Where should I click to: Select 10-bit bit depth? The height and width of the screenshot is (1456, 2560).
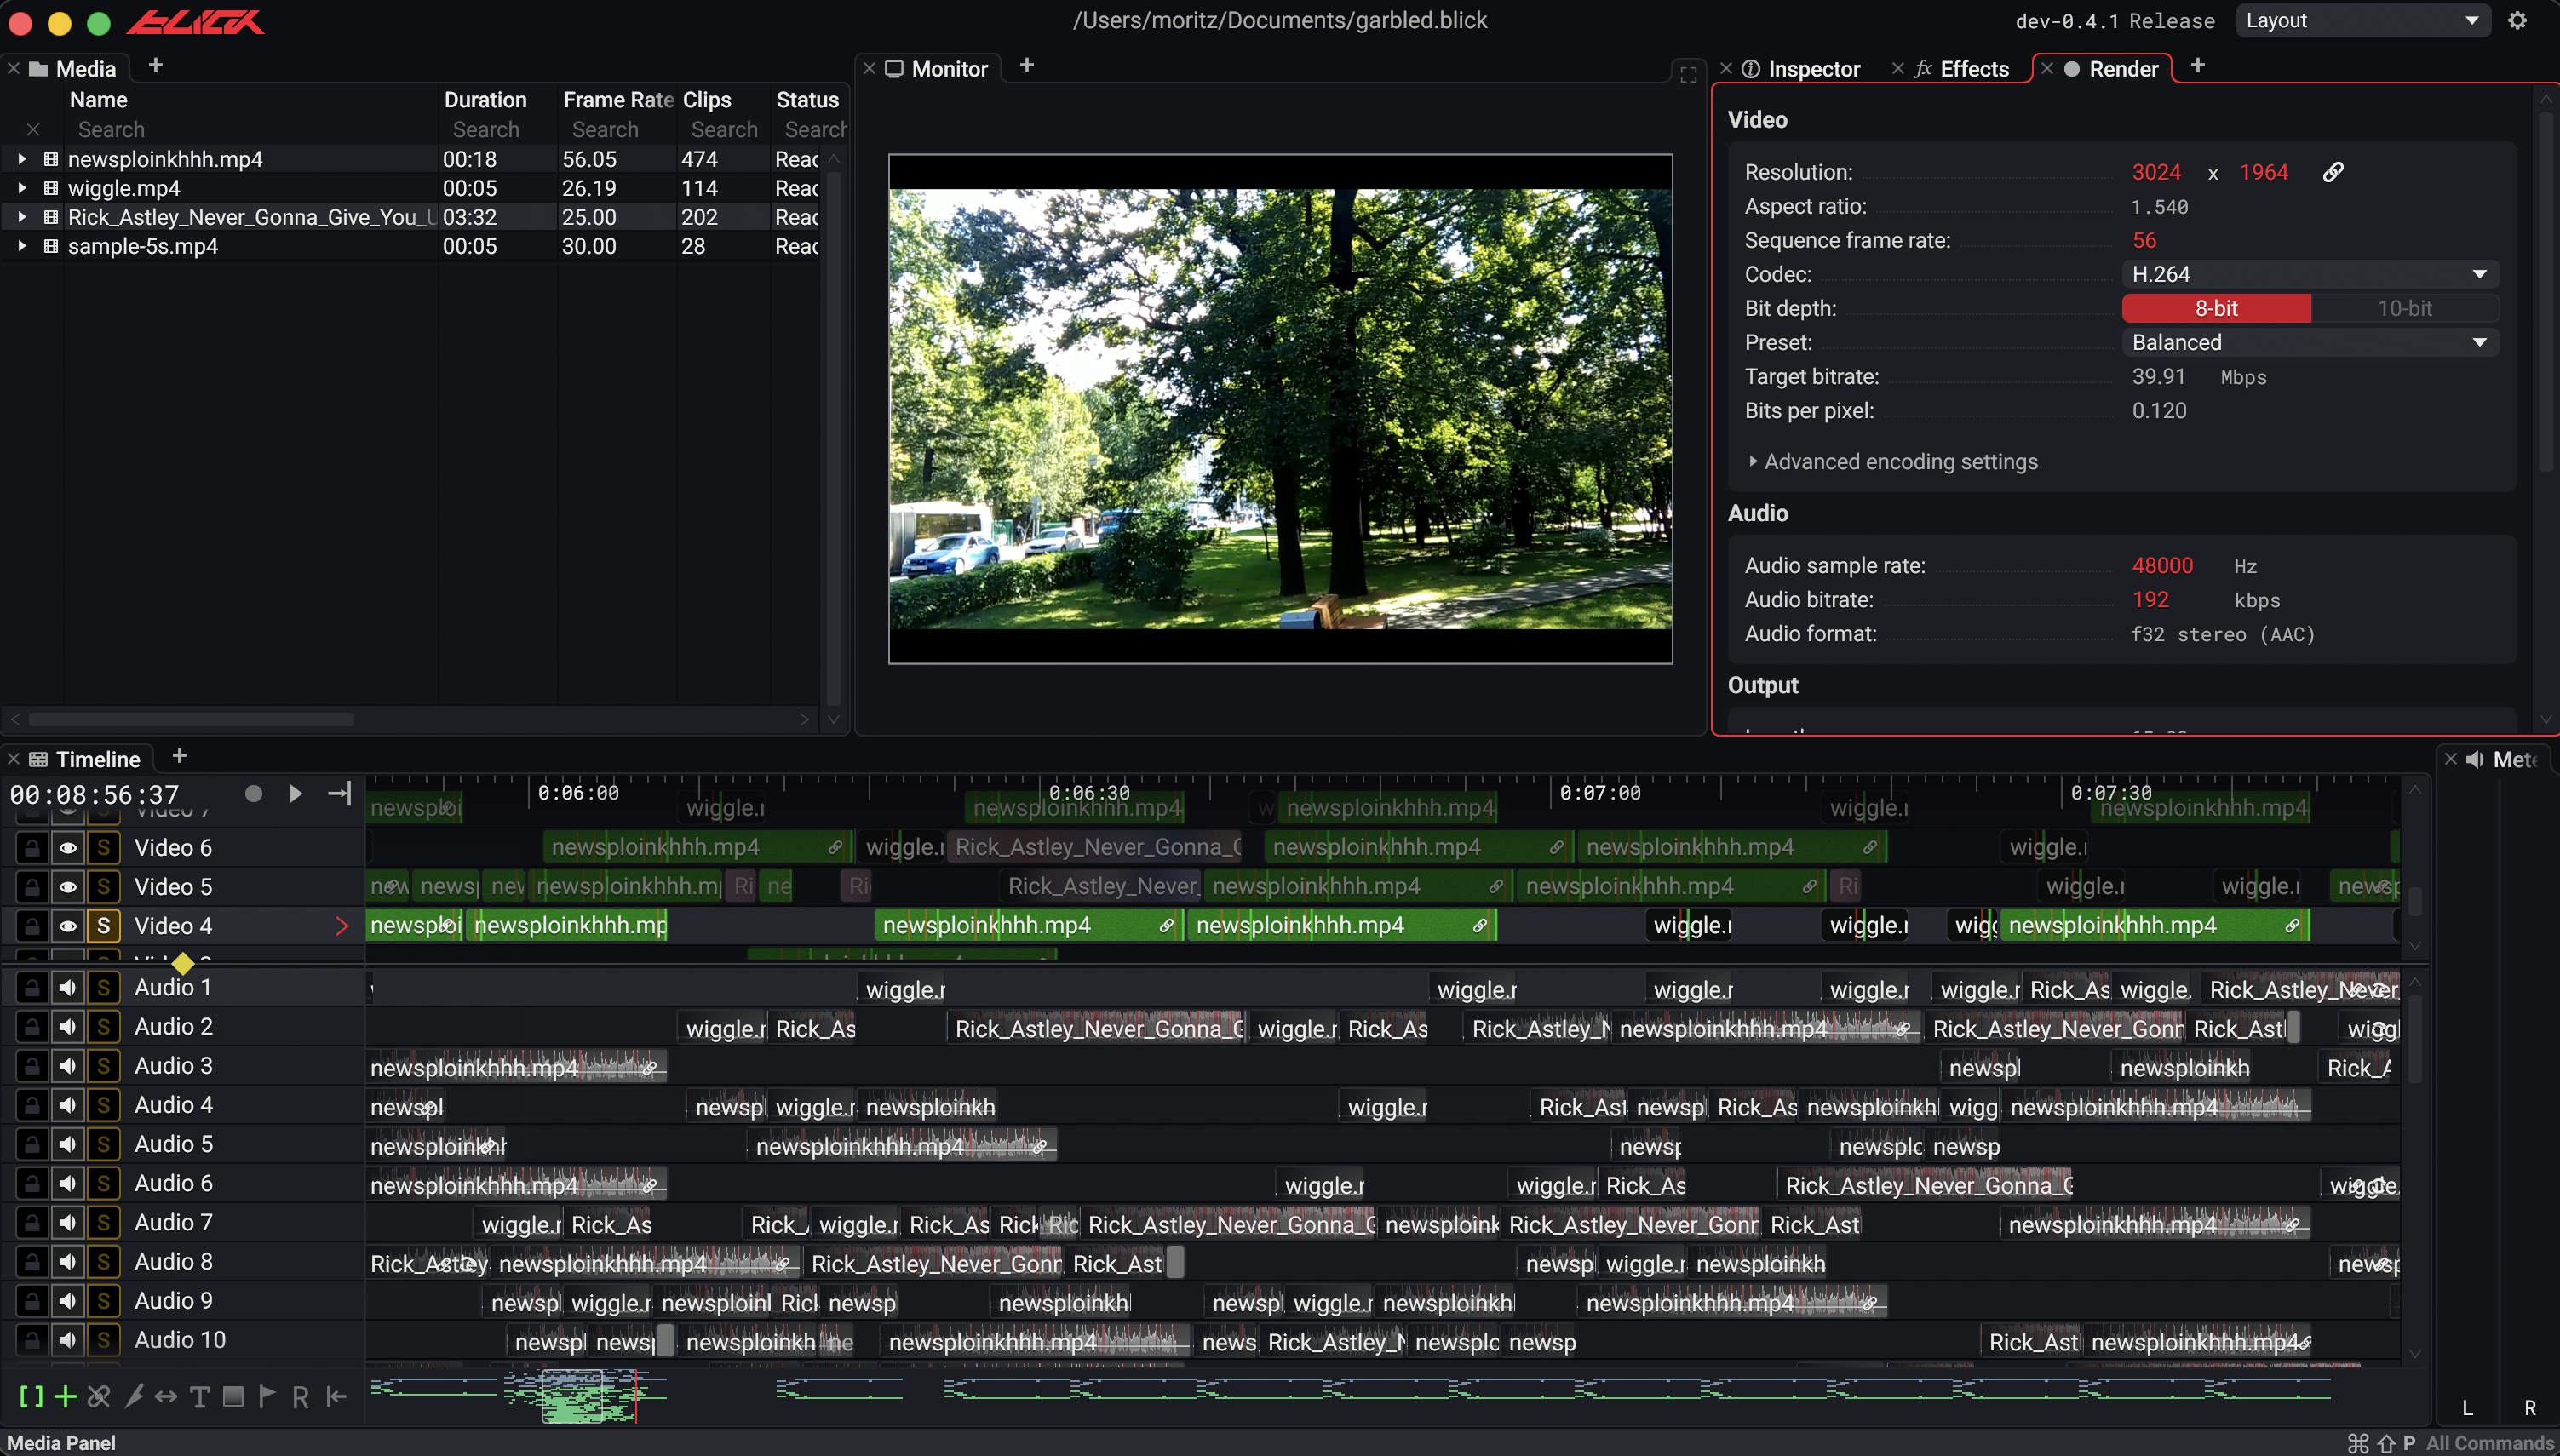tap(2404, 308)
